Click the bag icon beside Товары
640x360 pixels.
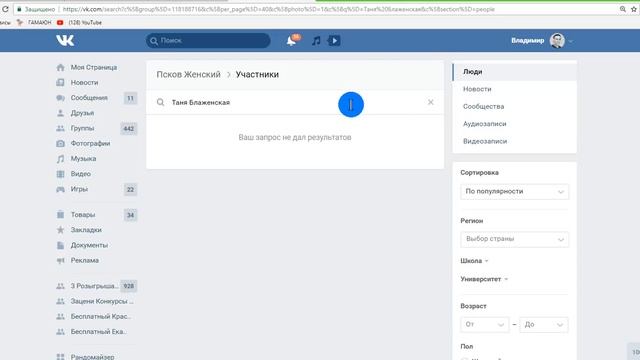(x=60, y=215)
